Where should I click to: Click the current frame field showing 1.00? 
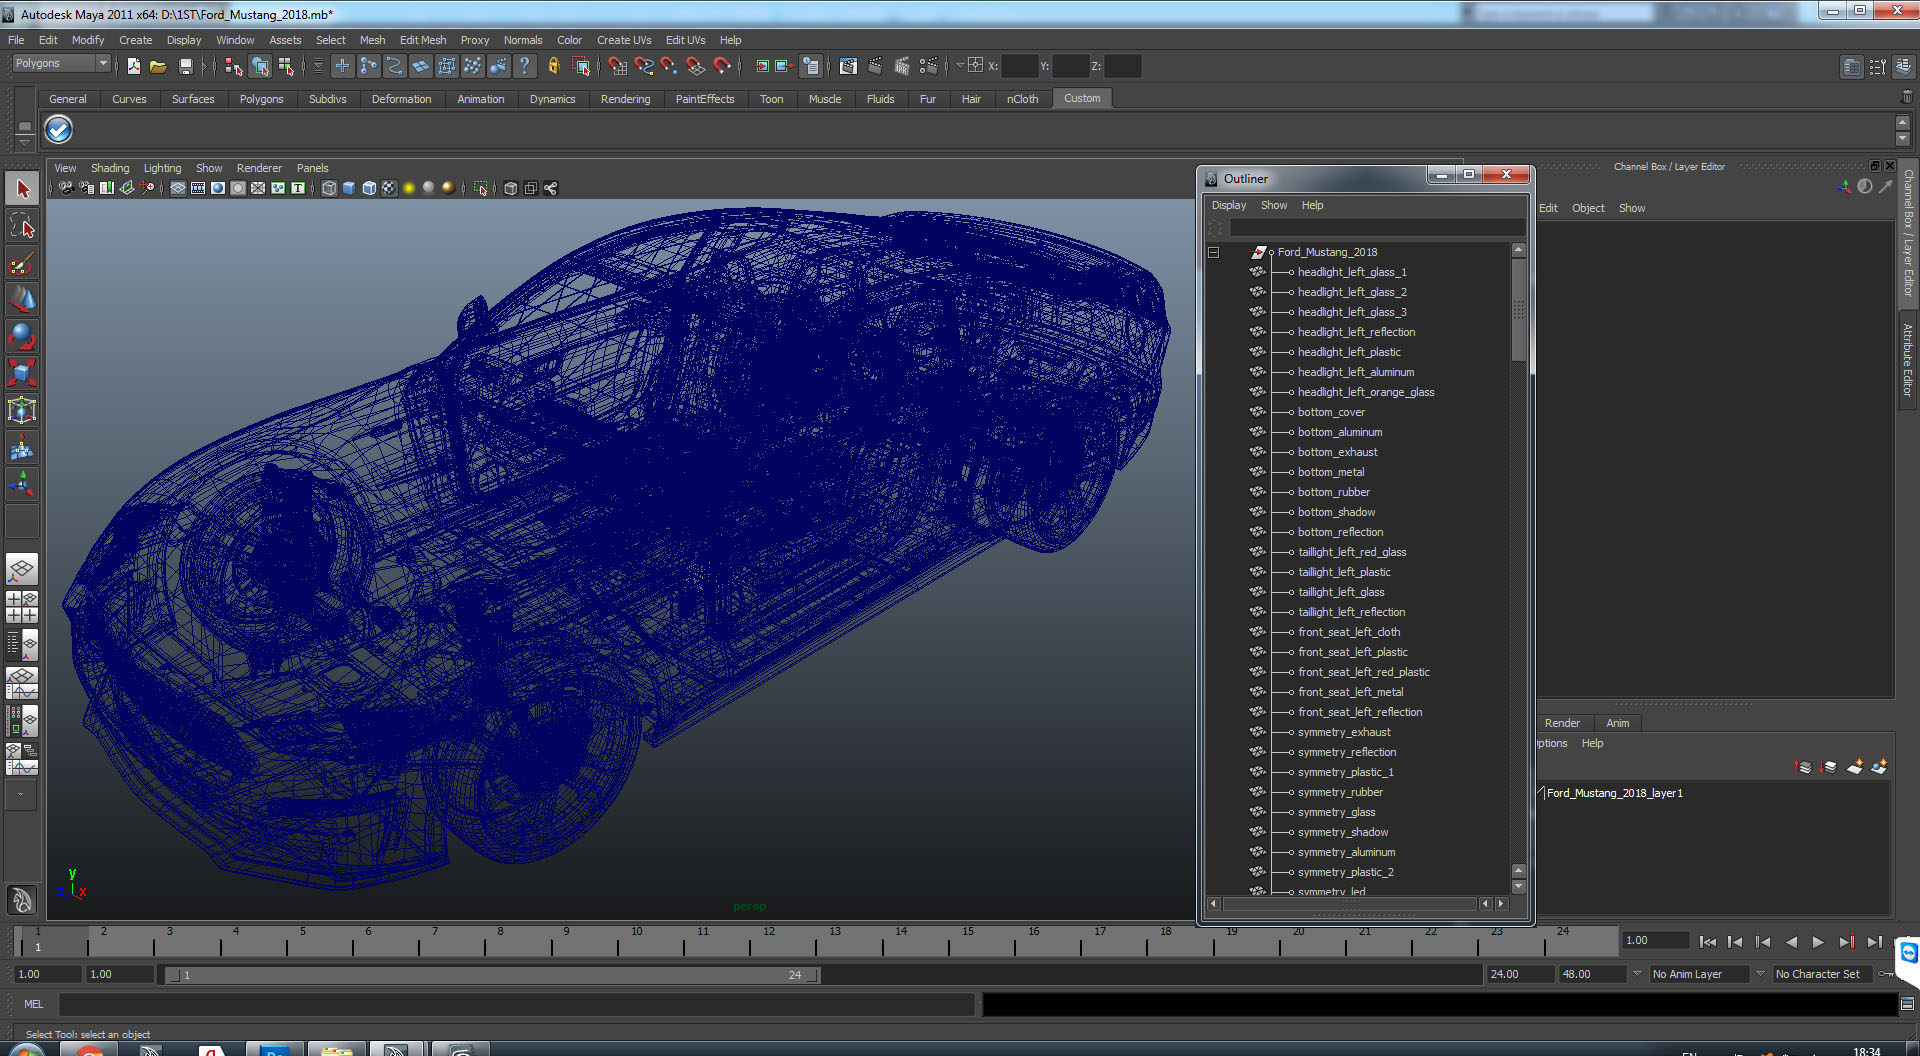1654,940
